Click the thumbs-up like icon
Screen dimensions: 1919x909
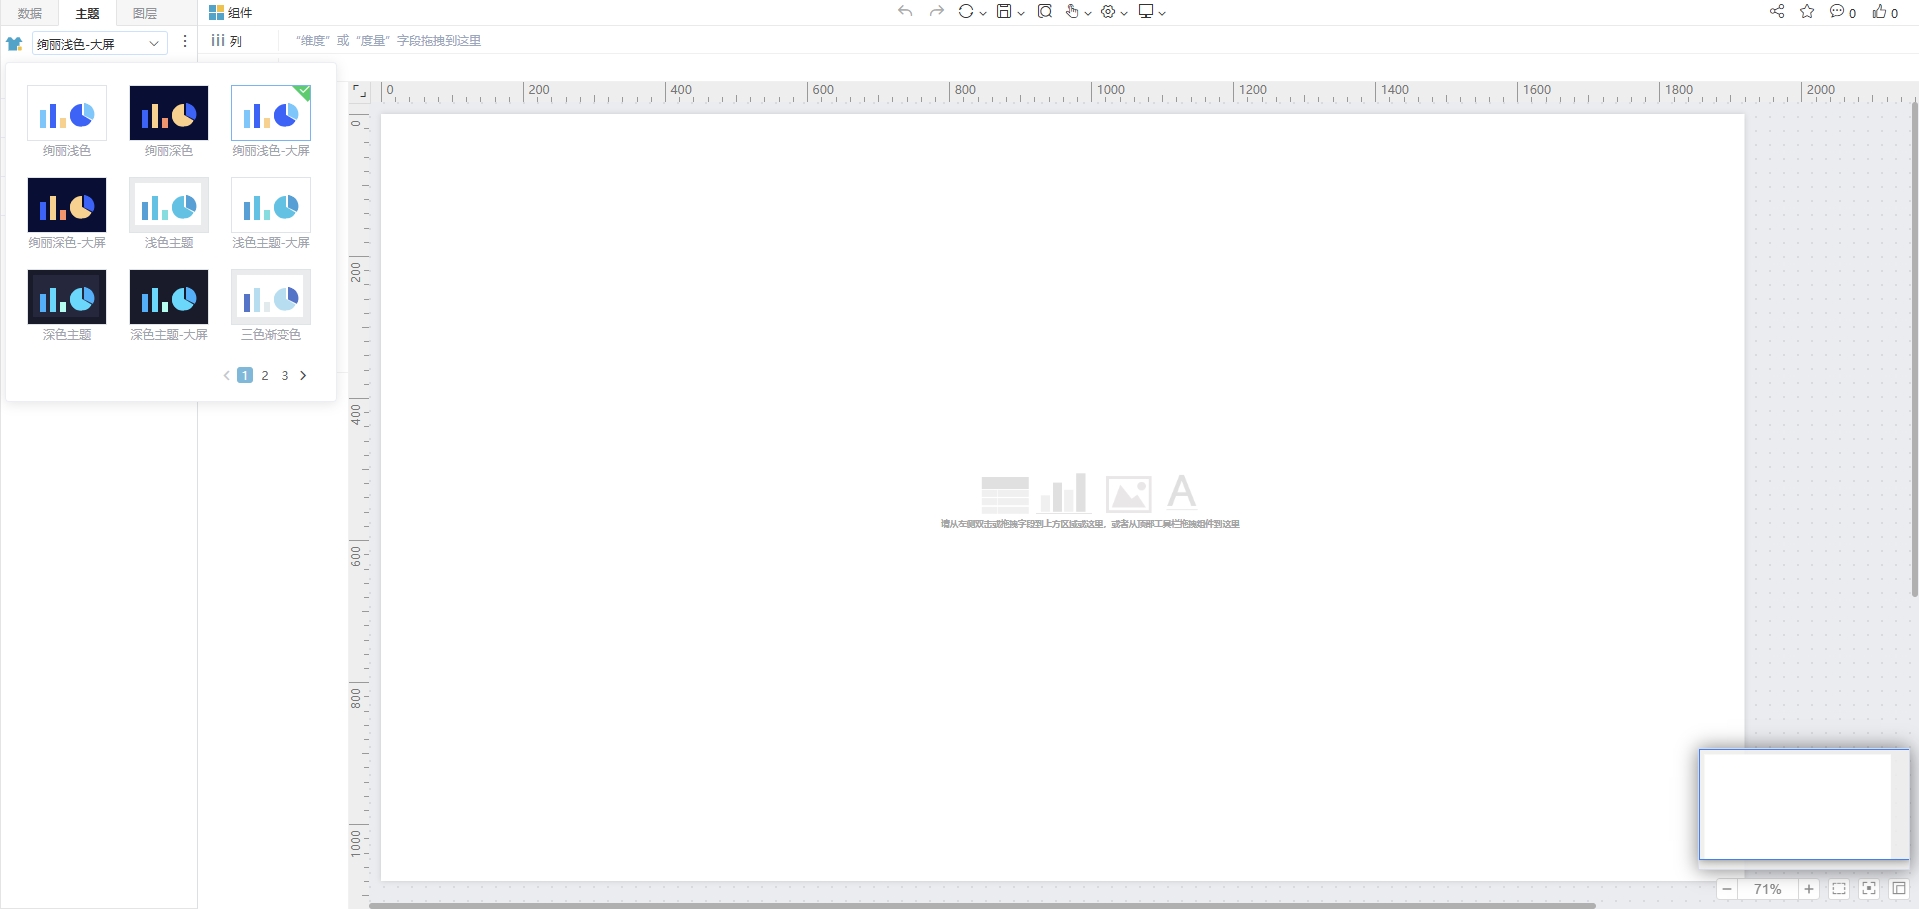1880,11
